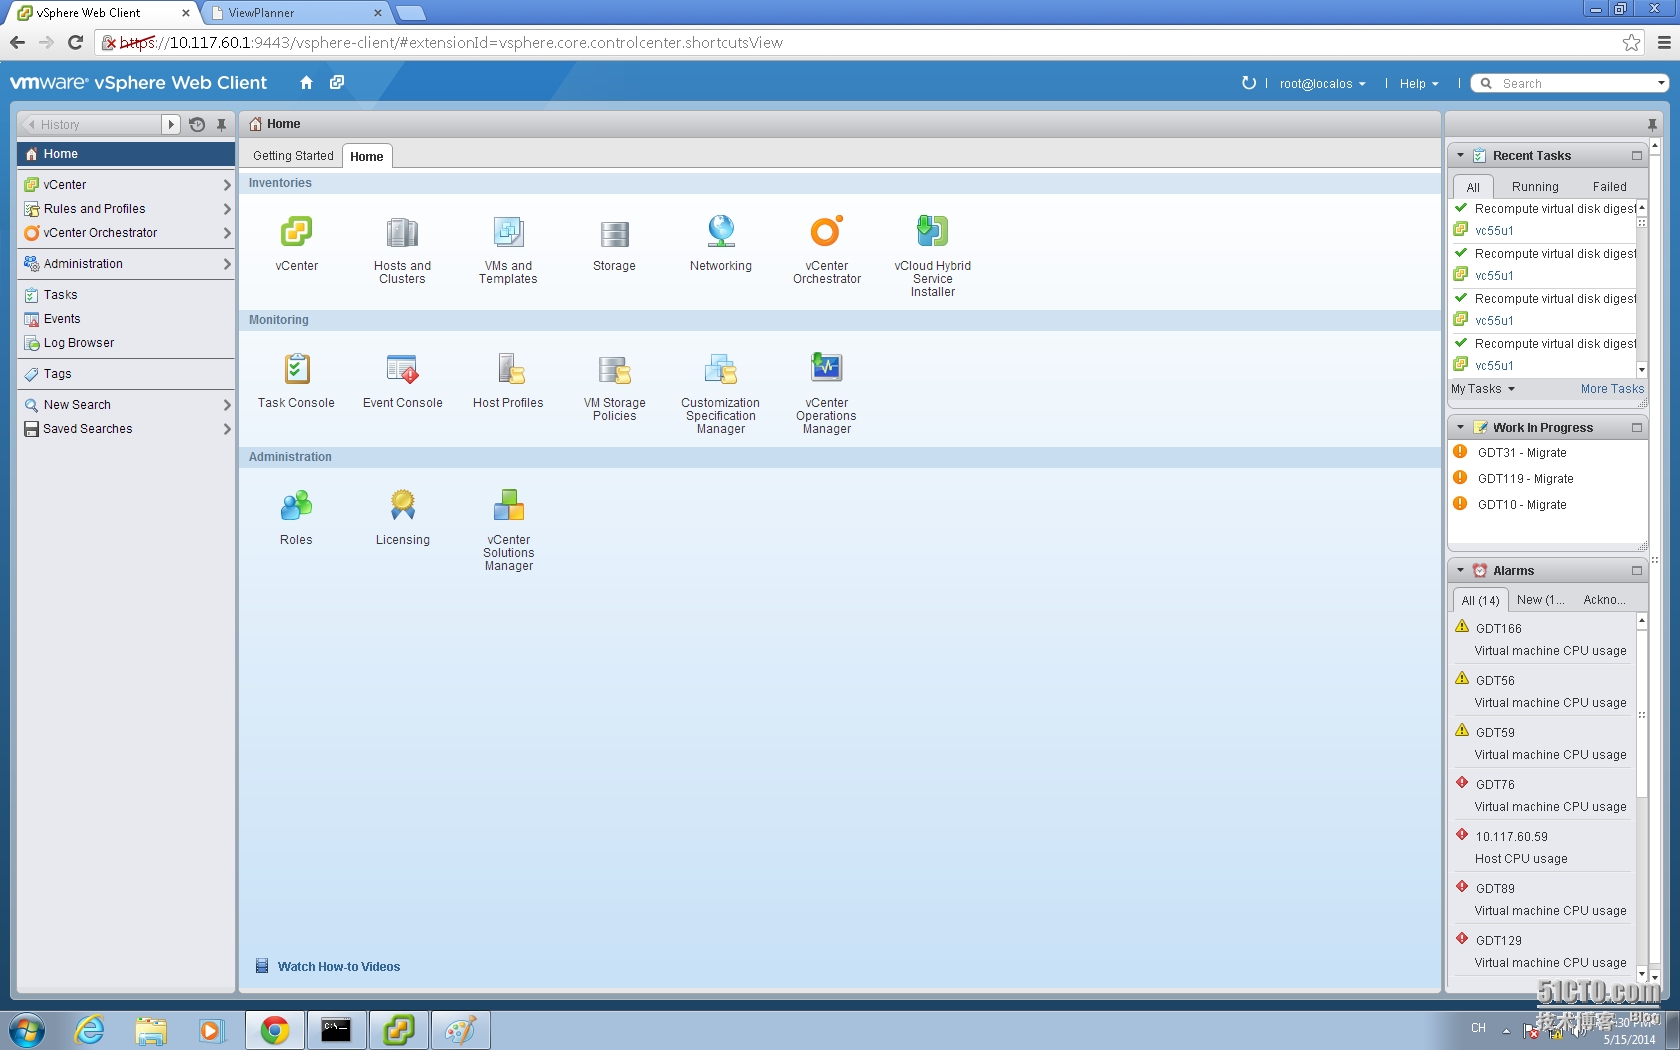Click the header new window icon

coord(337,83)
